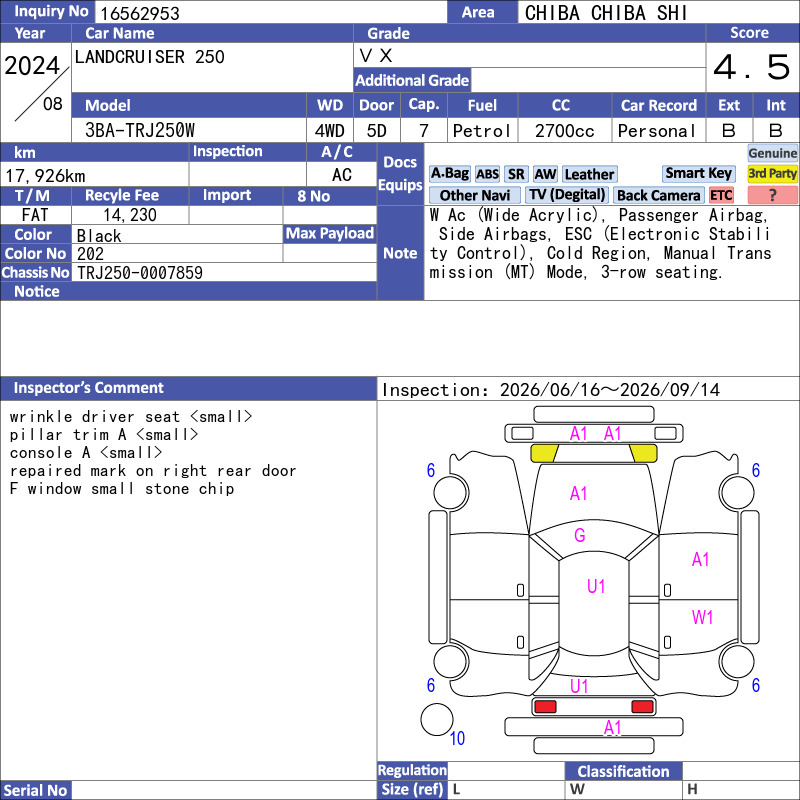This screenshot has height=800, width=800.
Task: Click the Smart Key badge
Action: coord(698,173)
